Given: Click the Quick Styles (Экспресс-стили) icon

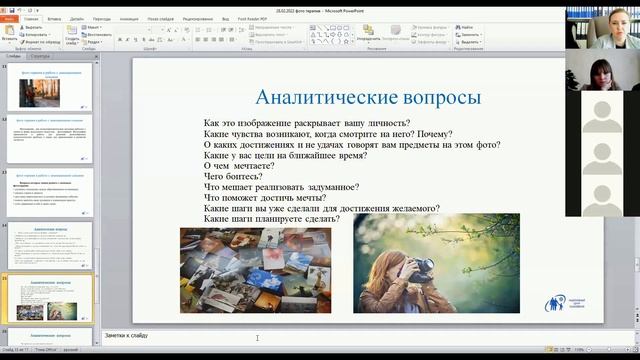Looking at the screenshot, I should tap(395, 30).
